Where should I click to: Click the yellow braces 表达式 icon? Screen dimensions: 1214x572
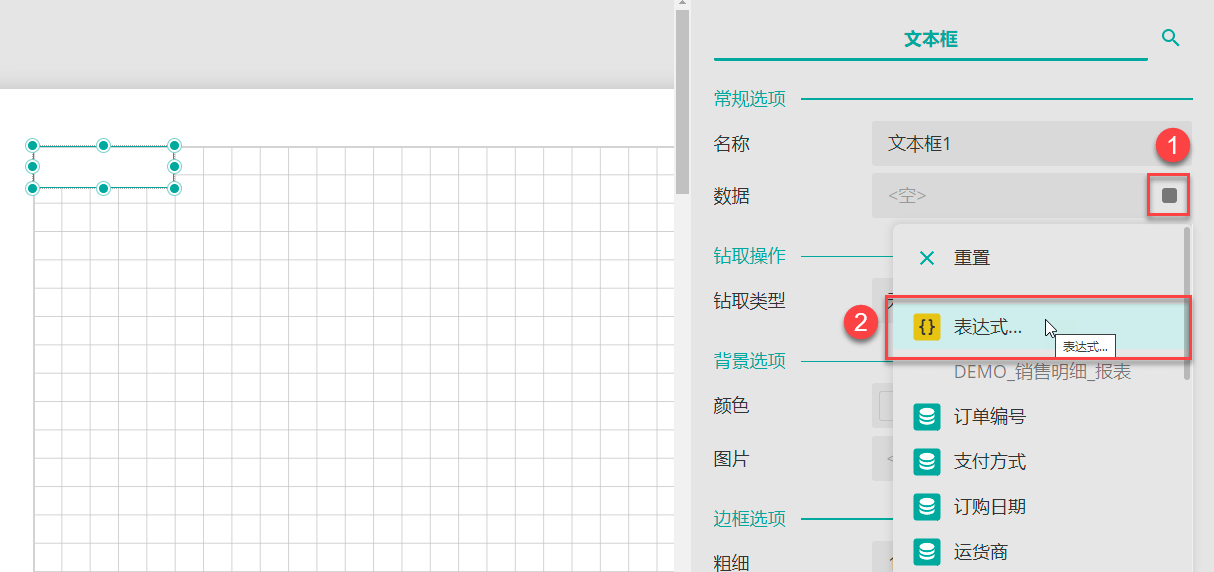tap(927, 326)
